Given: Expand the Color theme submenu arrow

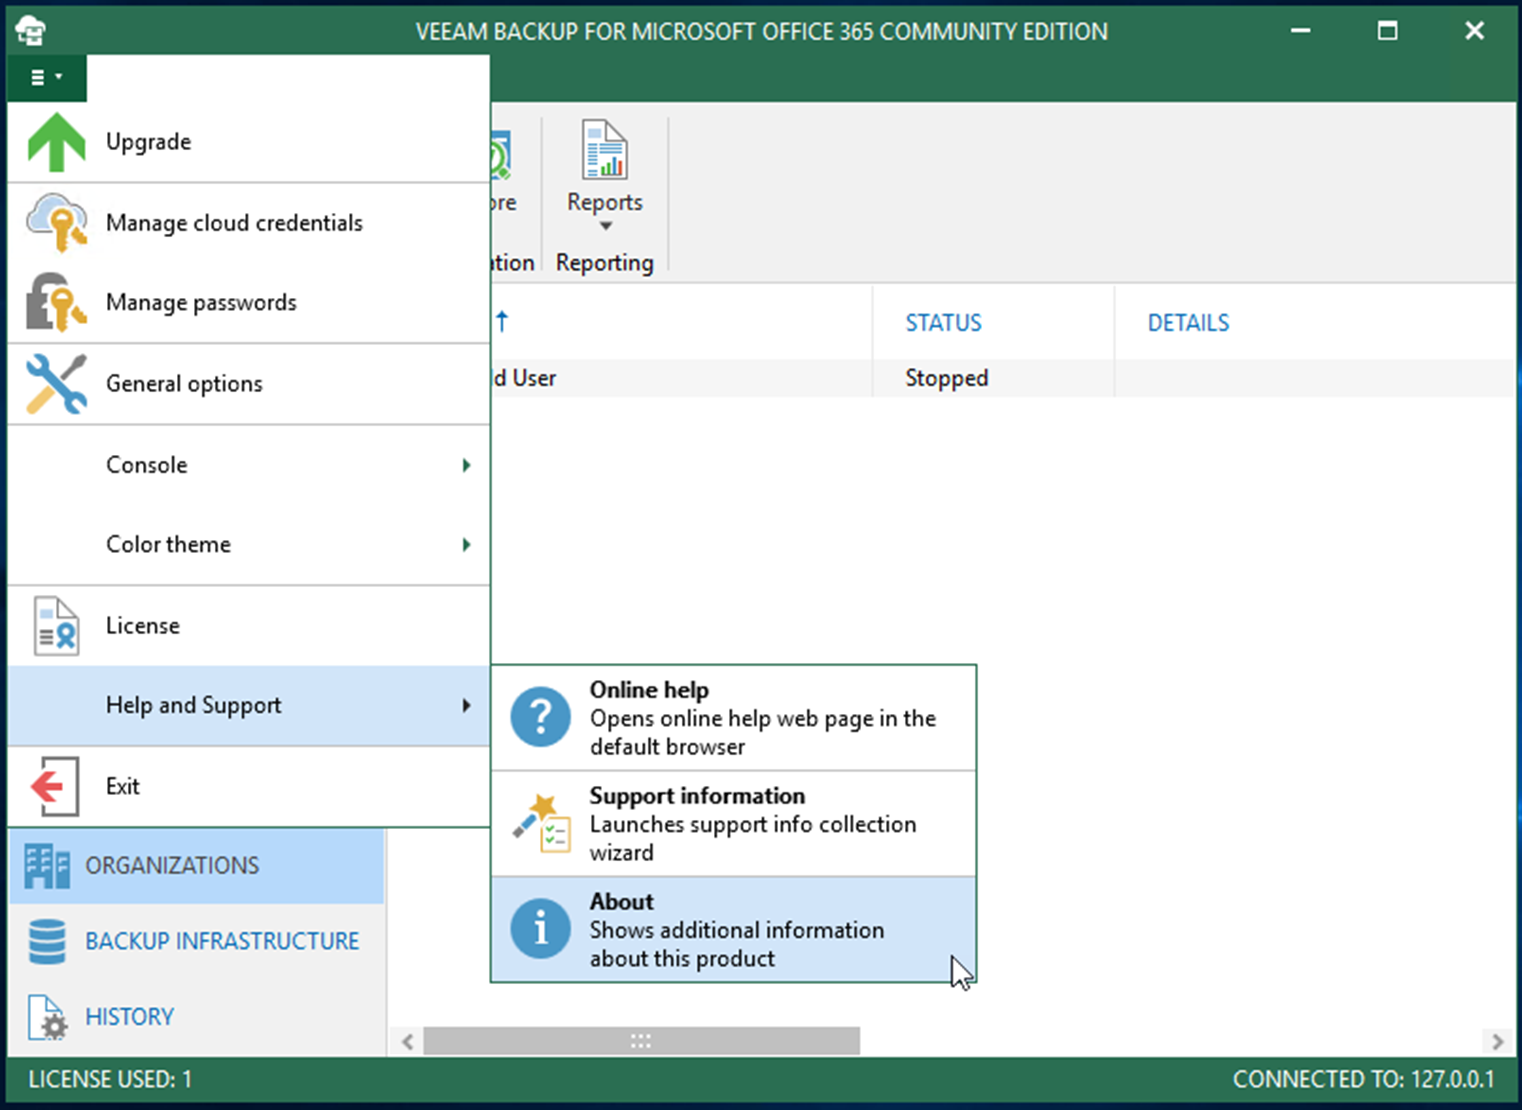Looking at the screenshot, I should click(466, 545).
